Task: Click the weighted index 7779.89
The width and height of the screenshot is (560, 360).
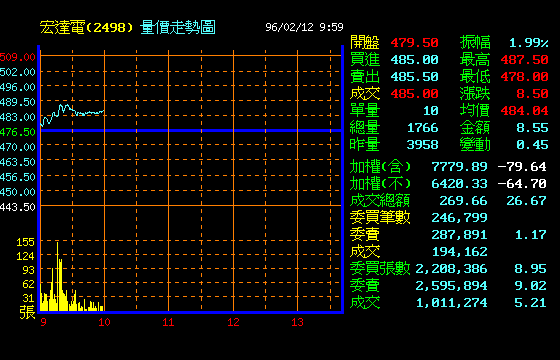Action: click(x=459, y=166)
